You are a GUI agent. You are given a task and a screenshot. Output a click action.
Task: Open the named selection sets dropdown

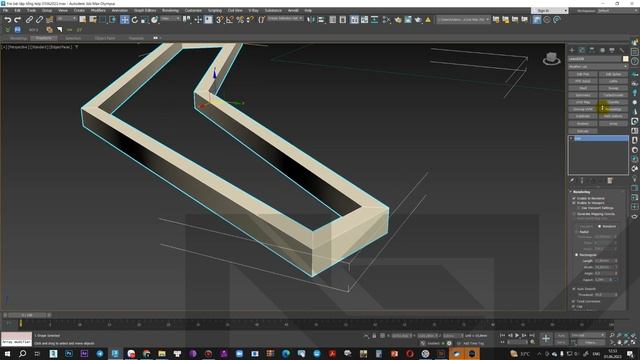pos(285,19)
